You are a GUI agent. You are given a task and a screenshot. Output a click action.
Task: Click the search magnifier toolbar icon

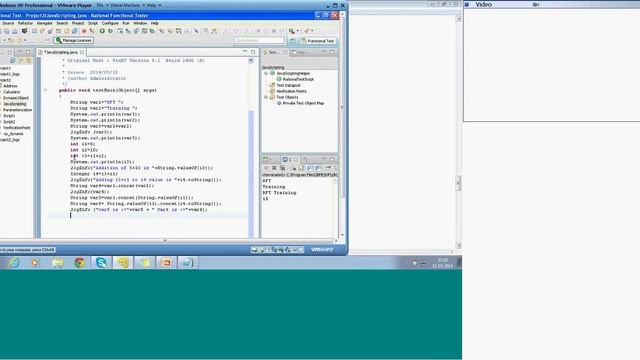[292, 31]
